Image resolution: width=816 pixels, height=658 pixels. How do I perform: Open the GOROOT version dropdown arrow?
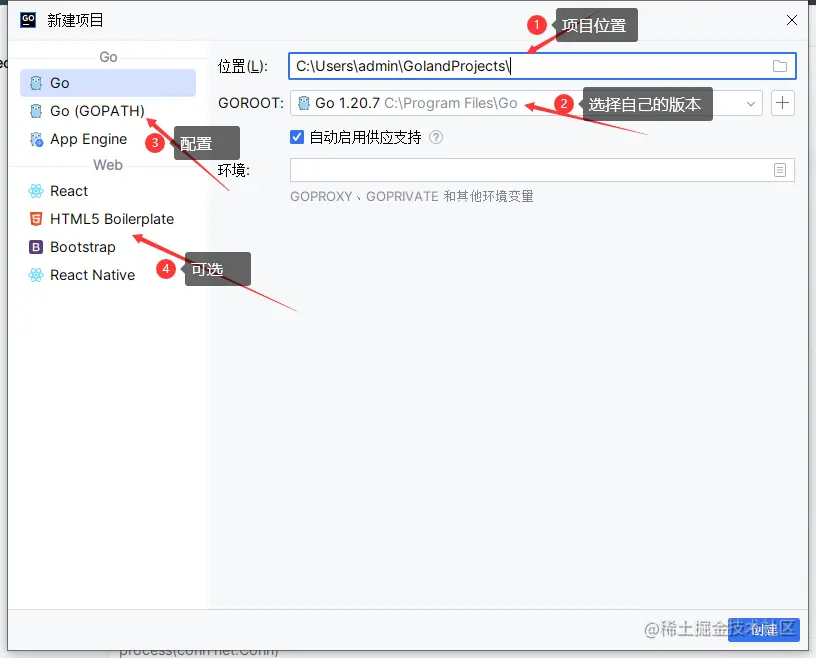coord(750,104)
